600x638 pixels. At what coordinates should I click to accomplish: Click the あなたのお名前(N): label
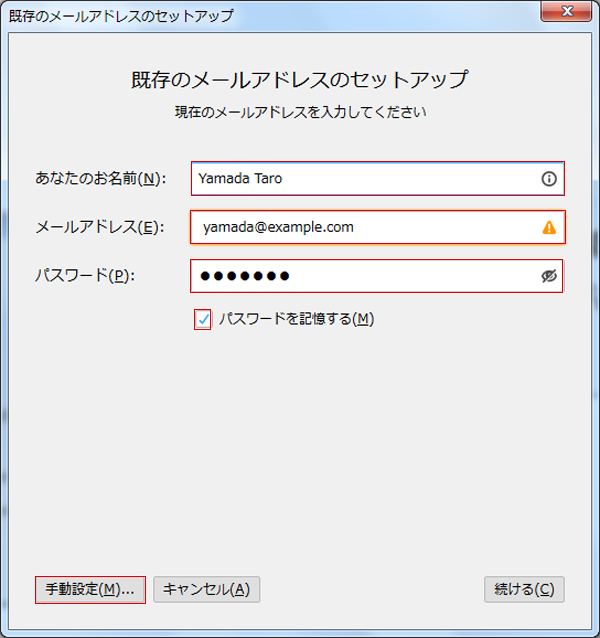(99, 179)
